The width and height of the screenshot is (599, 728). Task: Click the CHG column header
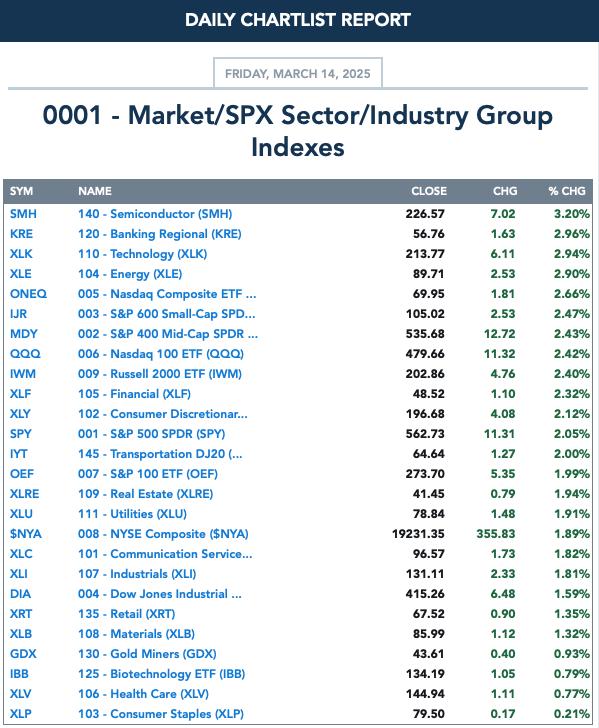[505, 191]
